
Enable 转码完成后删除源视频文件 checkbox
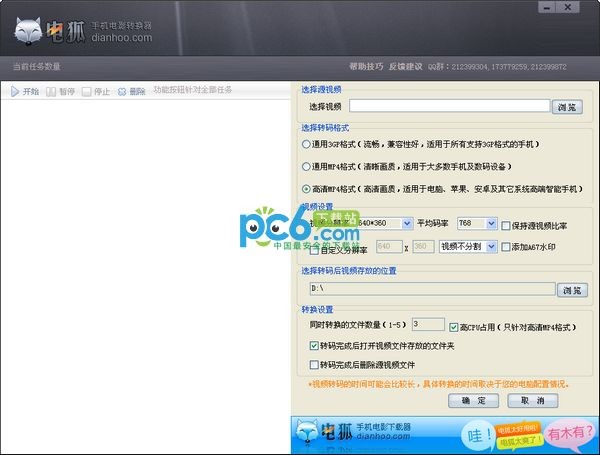pyautogui.click(x=314, y=365)
